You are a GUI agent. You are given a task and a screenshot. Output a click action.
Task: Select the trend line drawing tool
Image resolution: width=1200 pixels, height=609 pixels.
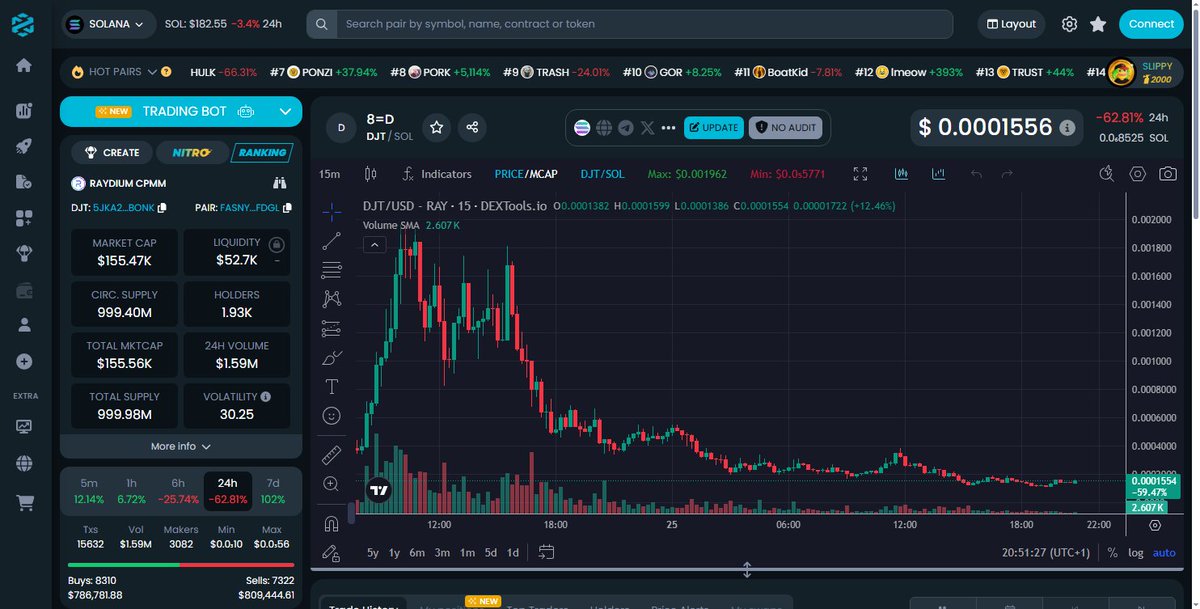(331, 240)
